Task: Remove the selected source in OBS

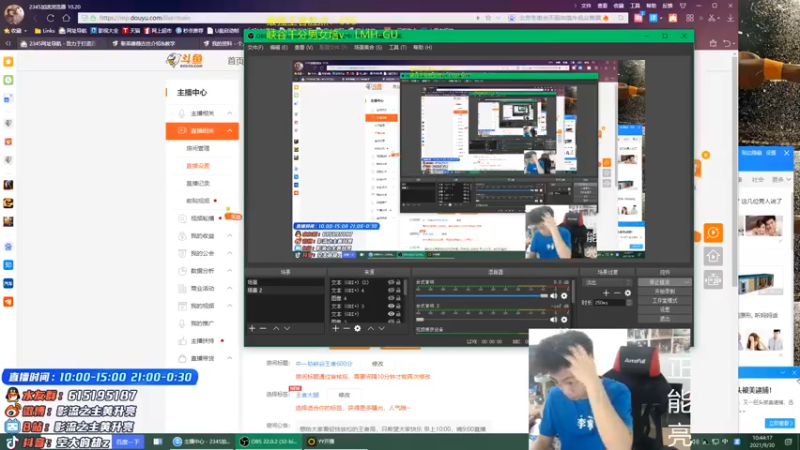Action: (346, 329)
